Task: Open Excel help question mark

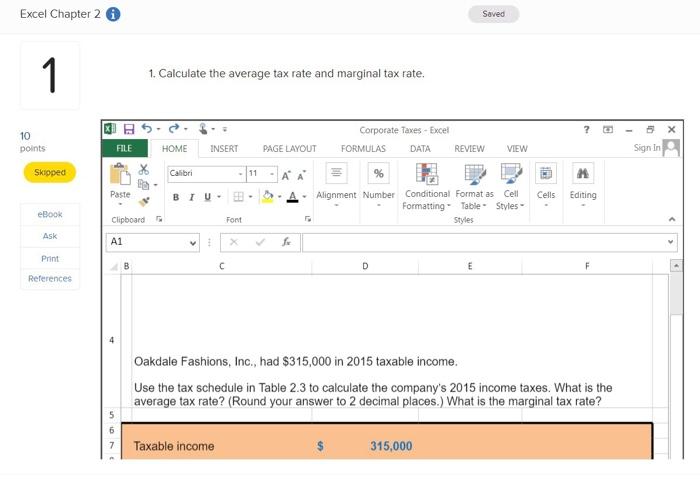Action: point(587,129)
